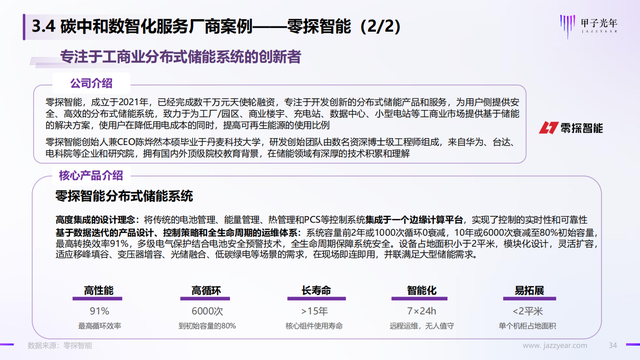
Task: Click paragraph starting 零探智能，成立于2021年
Action: point(282,113)
